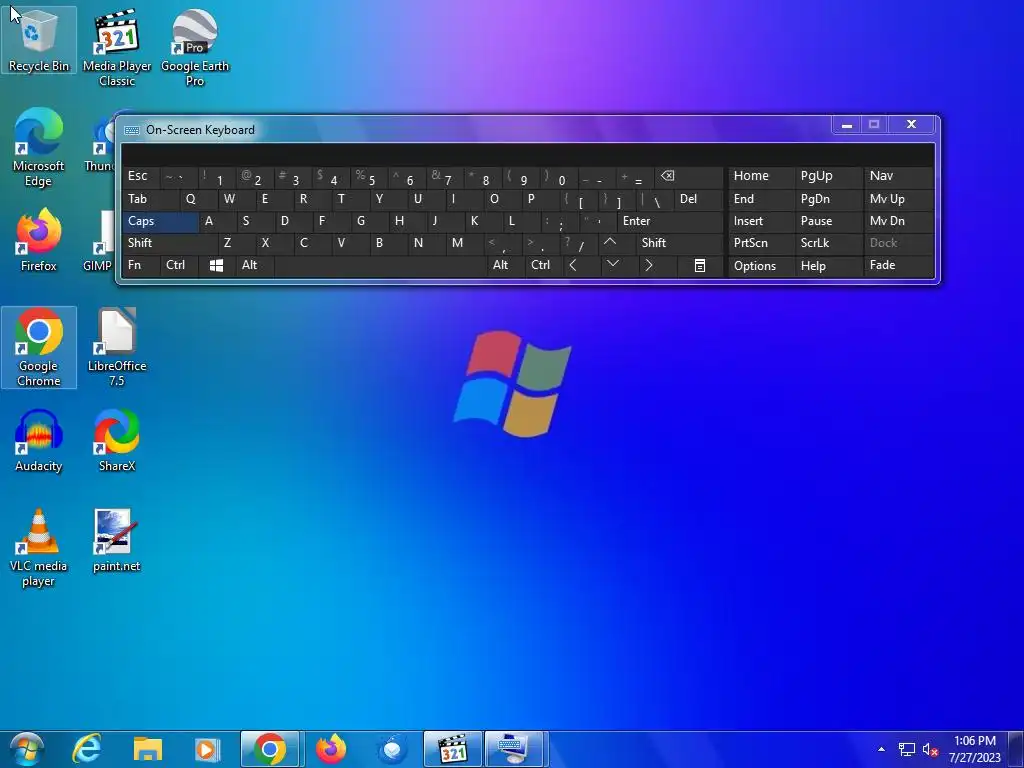Click the 5 key on keyboard
Screen dimensions: 1024x768
point(369,176)
